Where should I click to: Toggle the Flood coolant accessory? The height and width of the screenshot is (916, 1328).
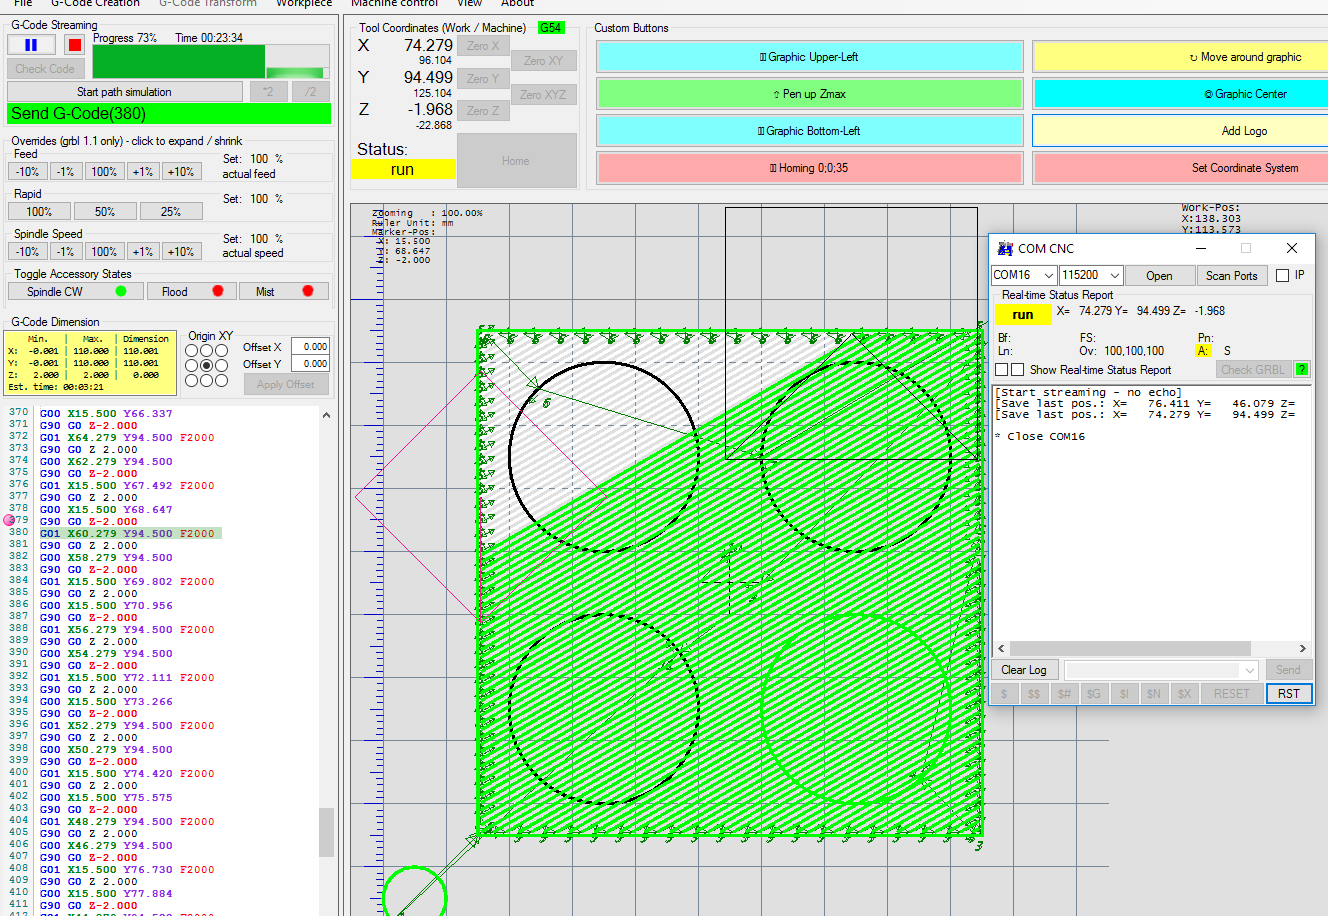click(191, 292)
